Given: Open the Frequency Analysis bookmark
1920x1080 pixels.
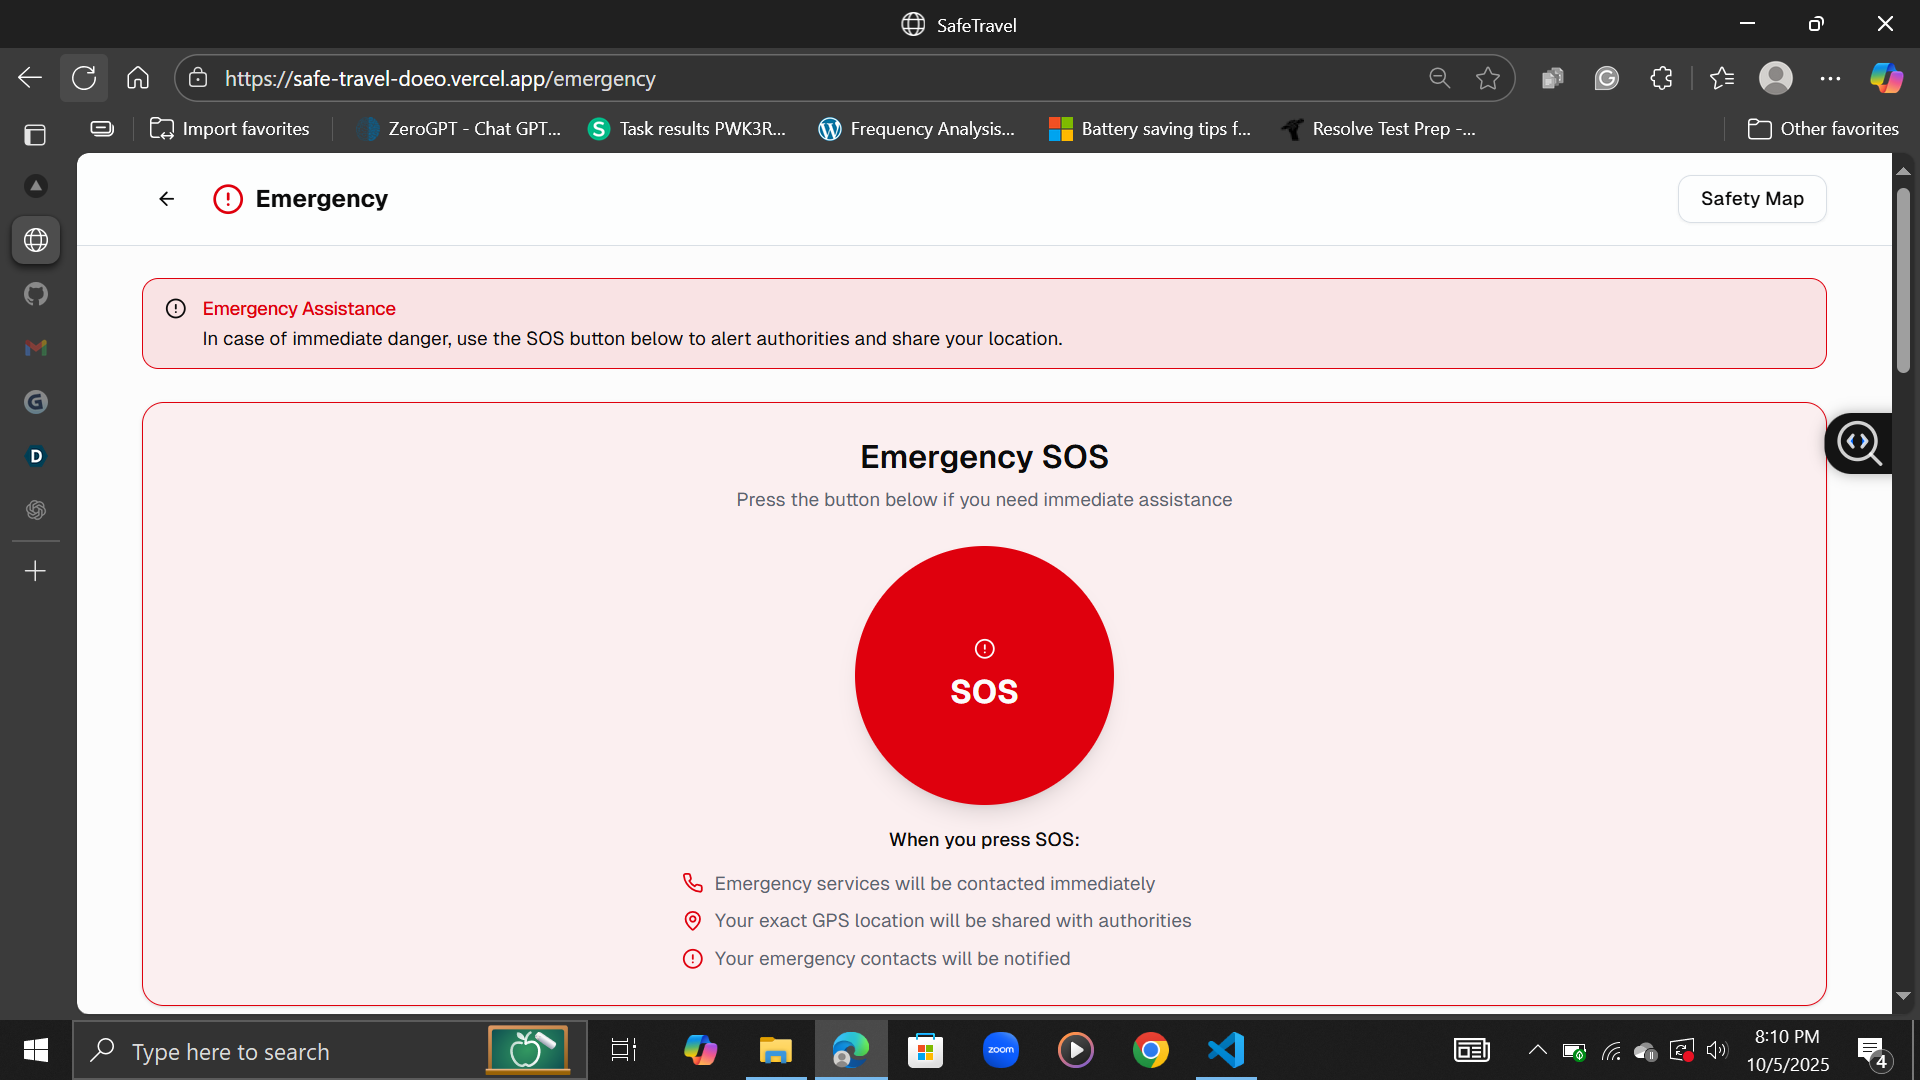Looking at the screenshot, I should pyautogui.click(x=916, y=129).
